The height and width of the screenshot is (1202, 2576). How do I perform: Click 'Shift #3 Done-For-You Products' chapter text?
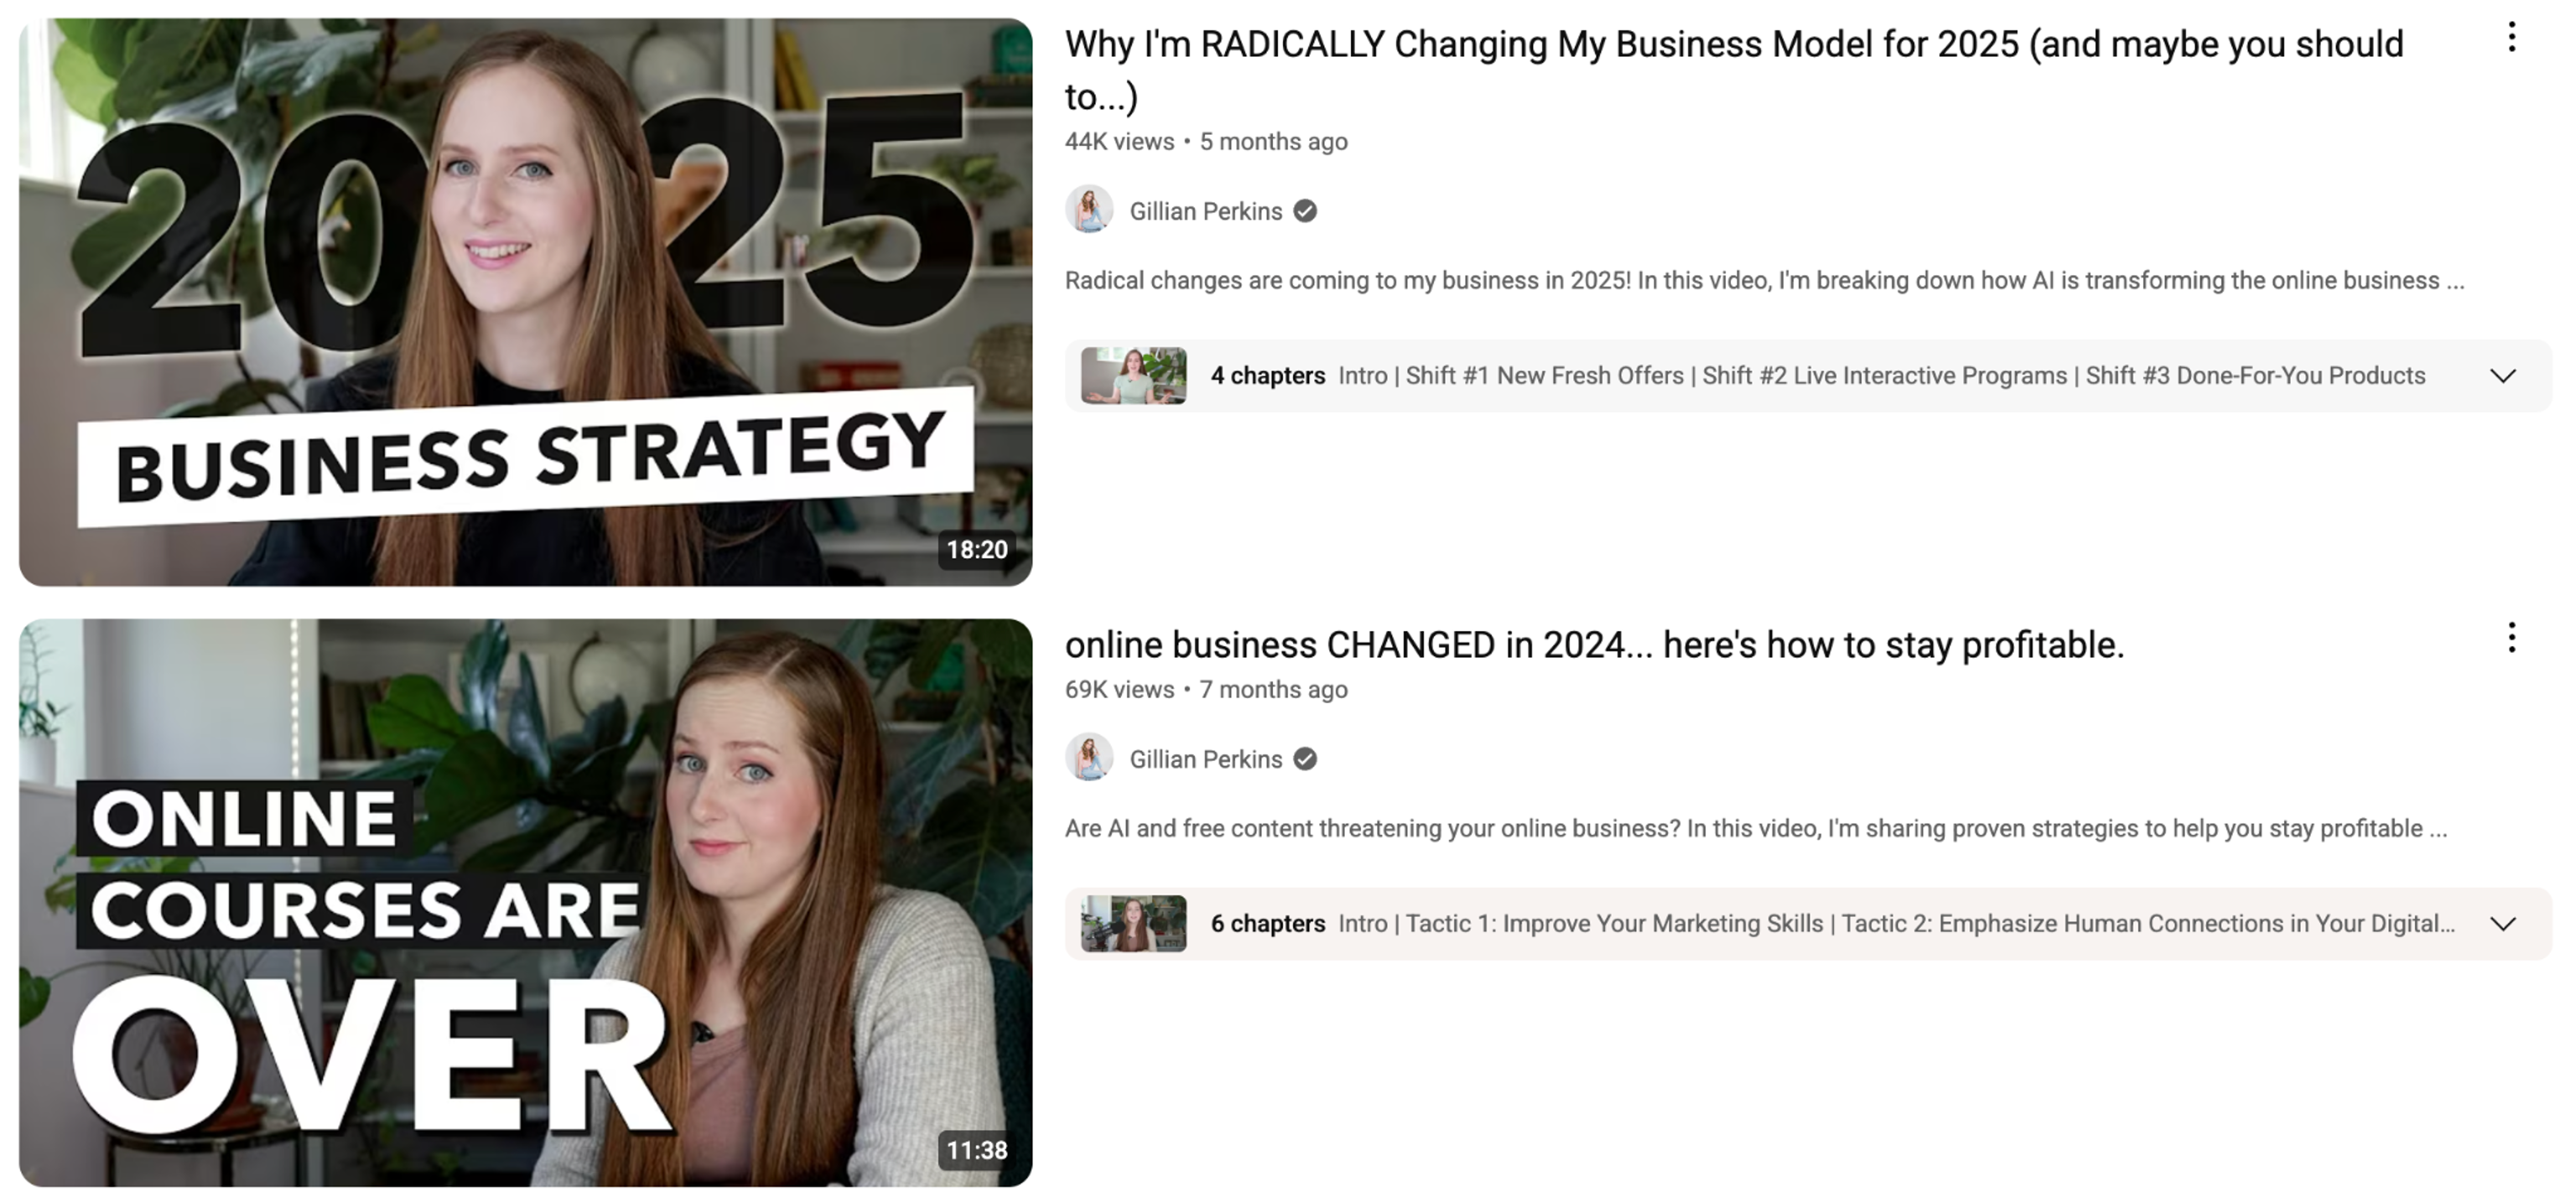click(2255, 376)
